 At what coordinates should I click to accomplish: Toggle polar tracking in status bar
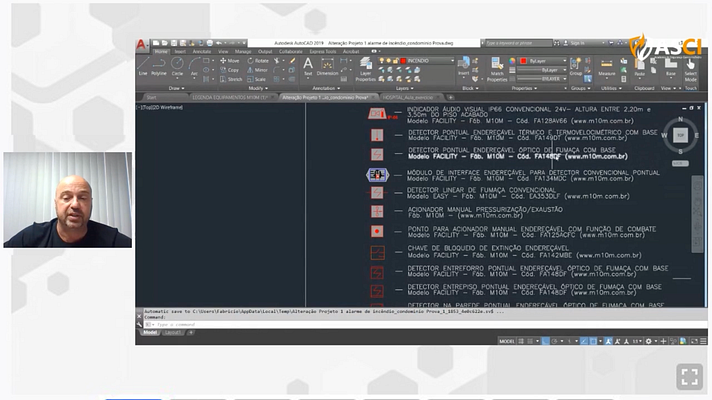point(554,341)
